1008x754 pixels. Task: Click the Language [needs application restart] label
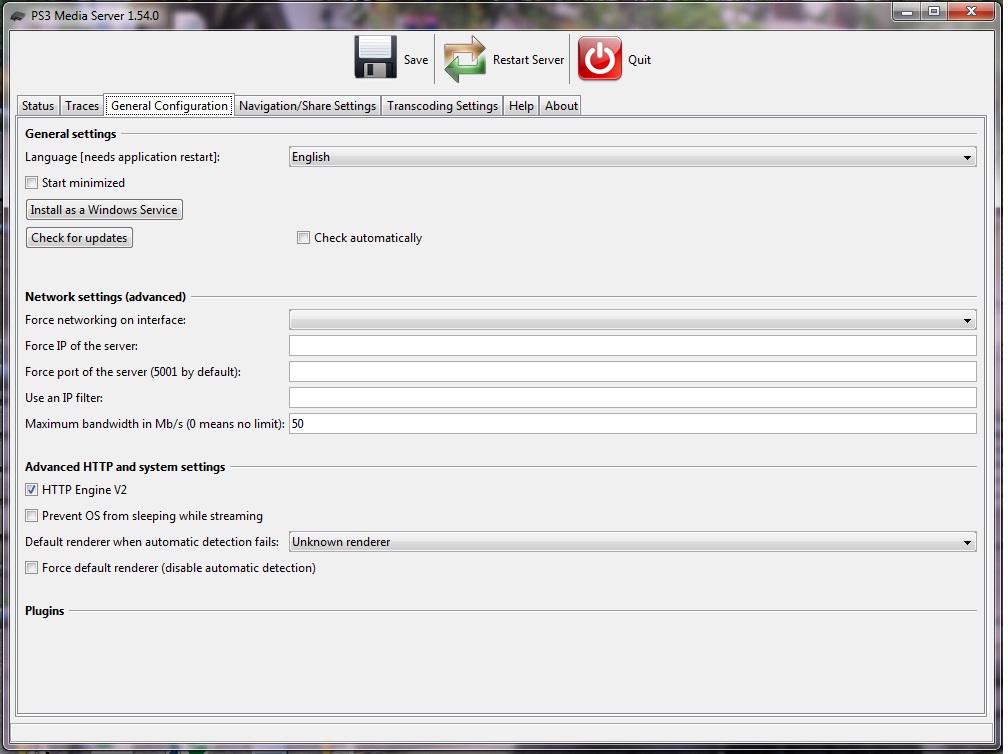click(x=122, y=157)
